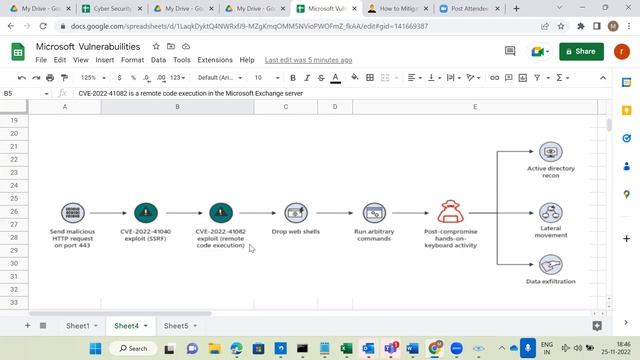The width and height of the screenshot is (640, 360).
Task: Open Google Keep in side panel
Action: click(x=627, y=110)
